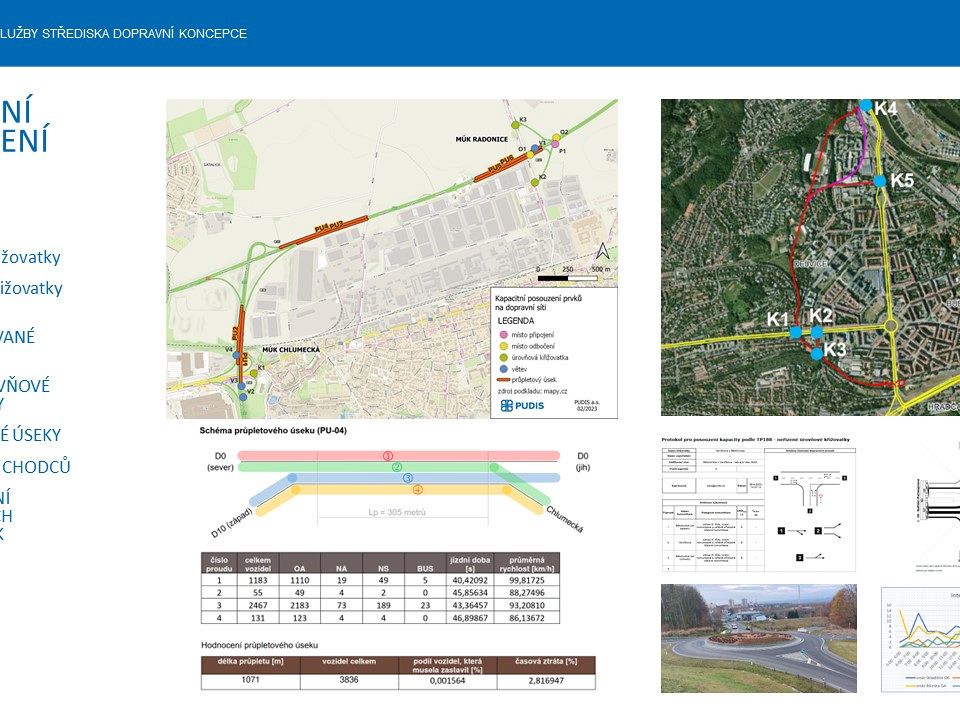Click lane circle 2 on the green lane
This screenshot has height=720, width=960.
tap(397, 467)
